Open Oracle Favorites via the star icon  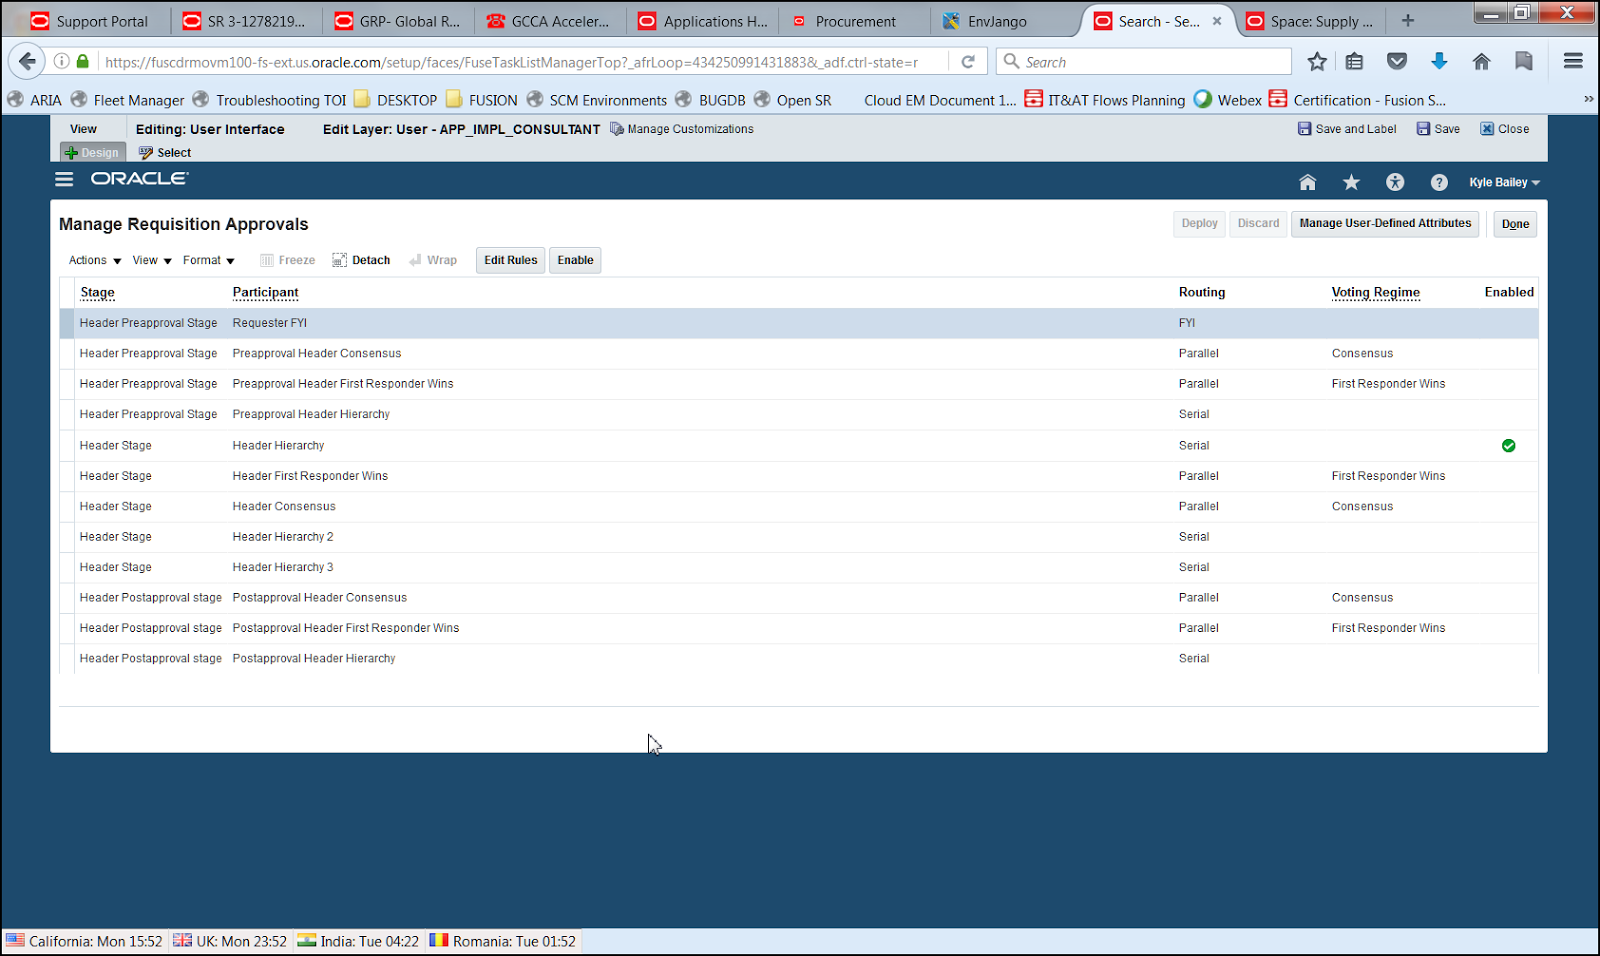pos(1351,182)
